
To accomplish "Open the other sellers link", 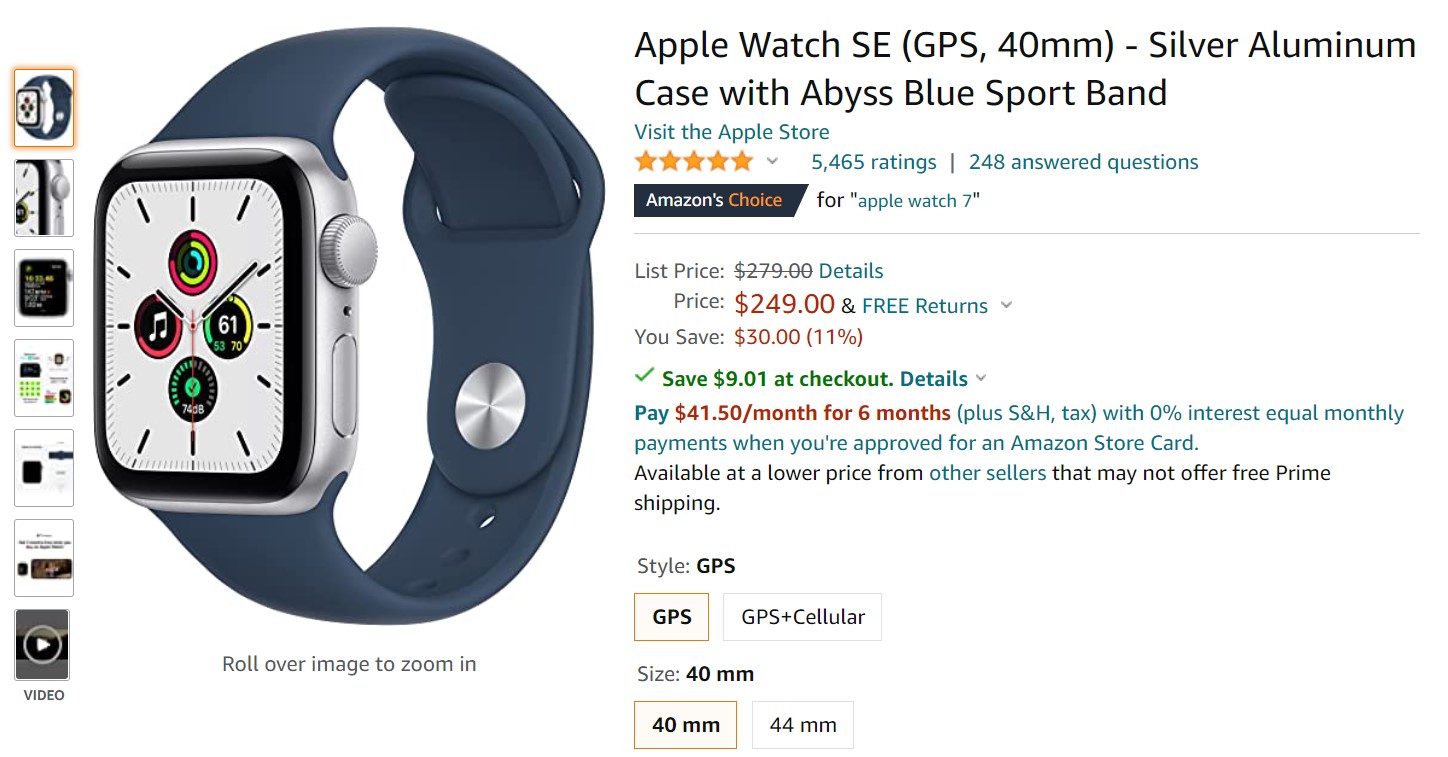I will click(x=987, y=473).
